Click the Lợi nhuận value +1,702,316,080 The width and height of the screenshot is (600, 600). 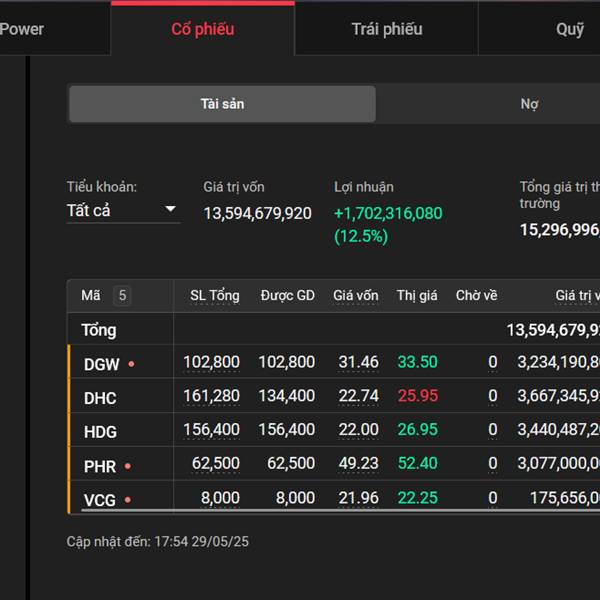[x=388, y=213]
